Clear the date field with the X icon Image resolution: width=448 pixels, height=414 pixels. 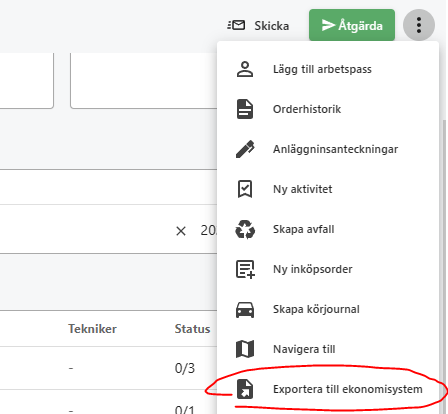[x=181, y=231]
